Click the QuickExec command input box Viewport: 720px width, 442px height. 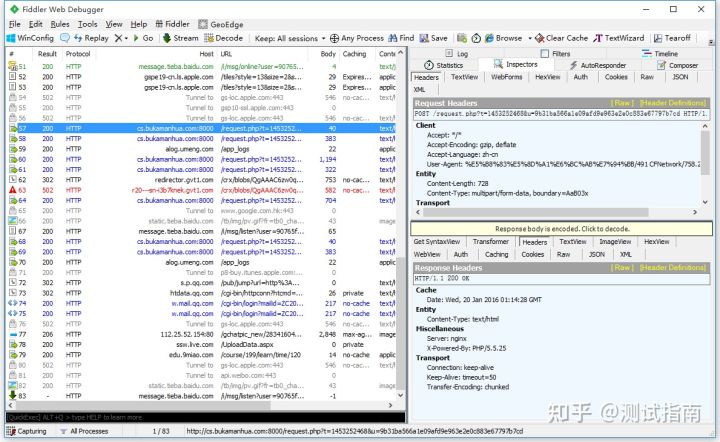pos(205,417)
